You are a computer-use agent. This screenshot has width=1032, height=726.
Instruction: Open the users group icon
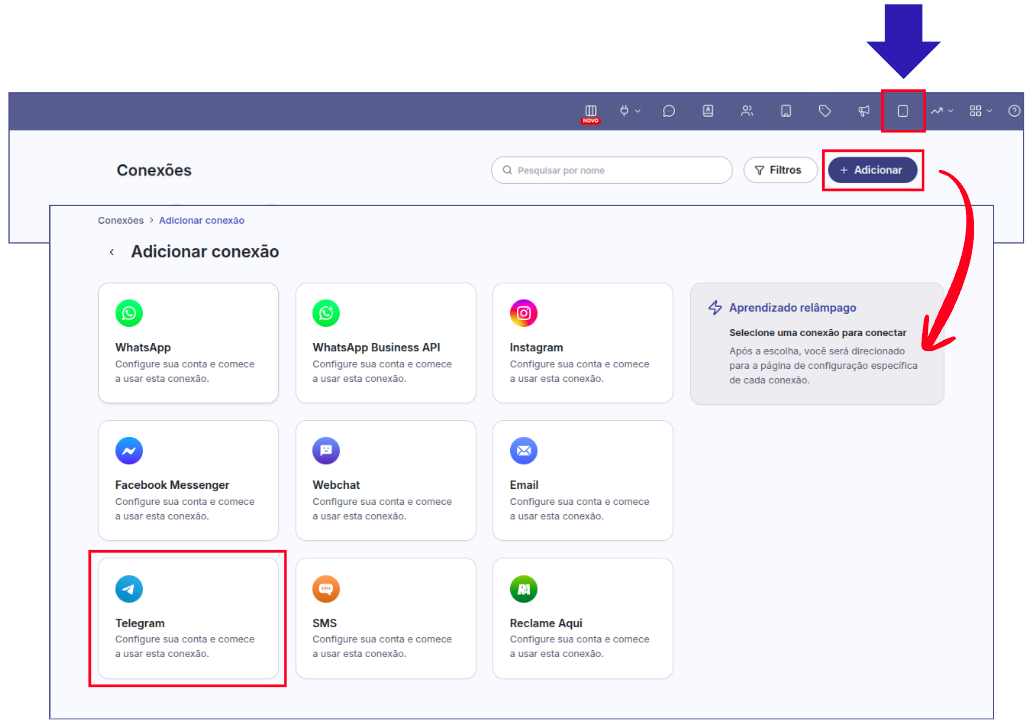[747, 111]
